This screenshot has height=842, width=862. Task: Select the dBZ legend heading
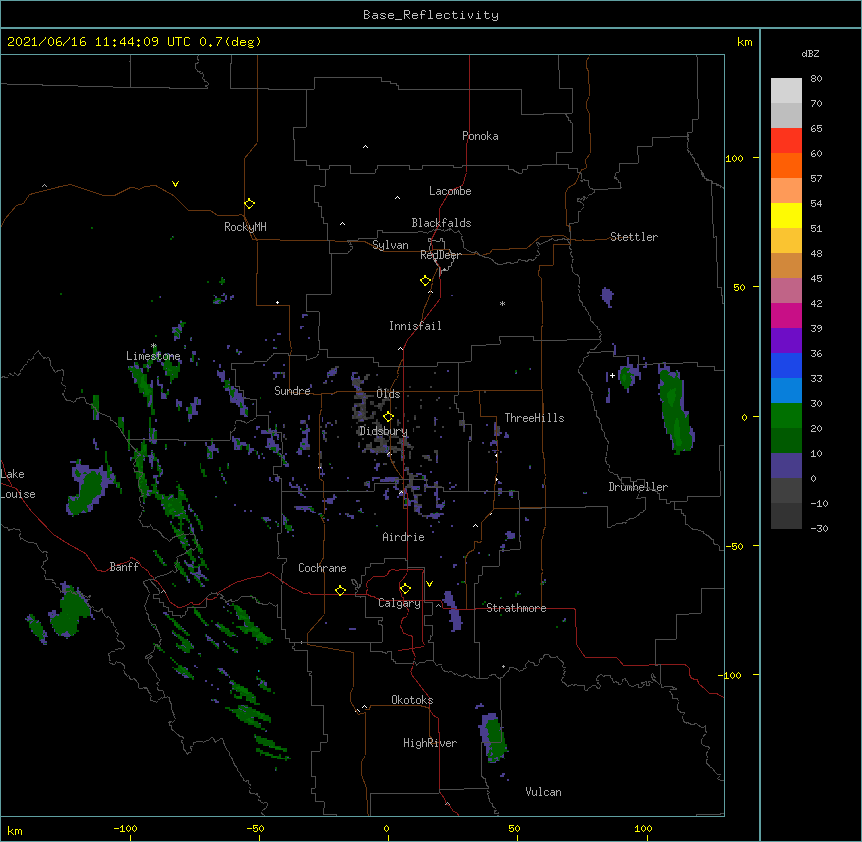tap(810, 53)
